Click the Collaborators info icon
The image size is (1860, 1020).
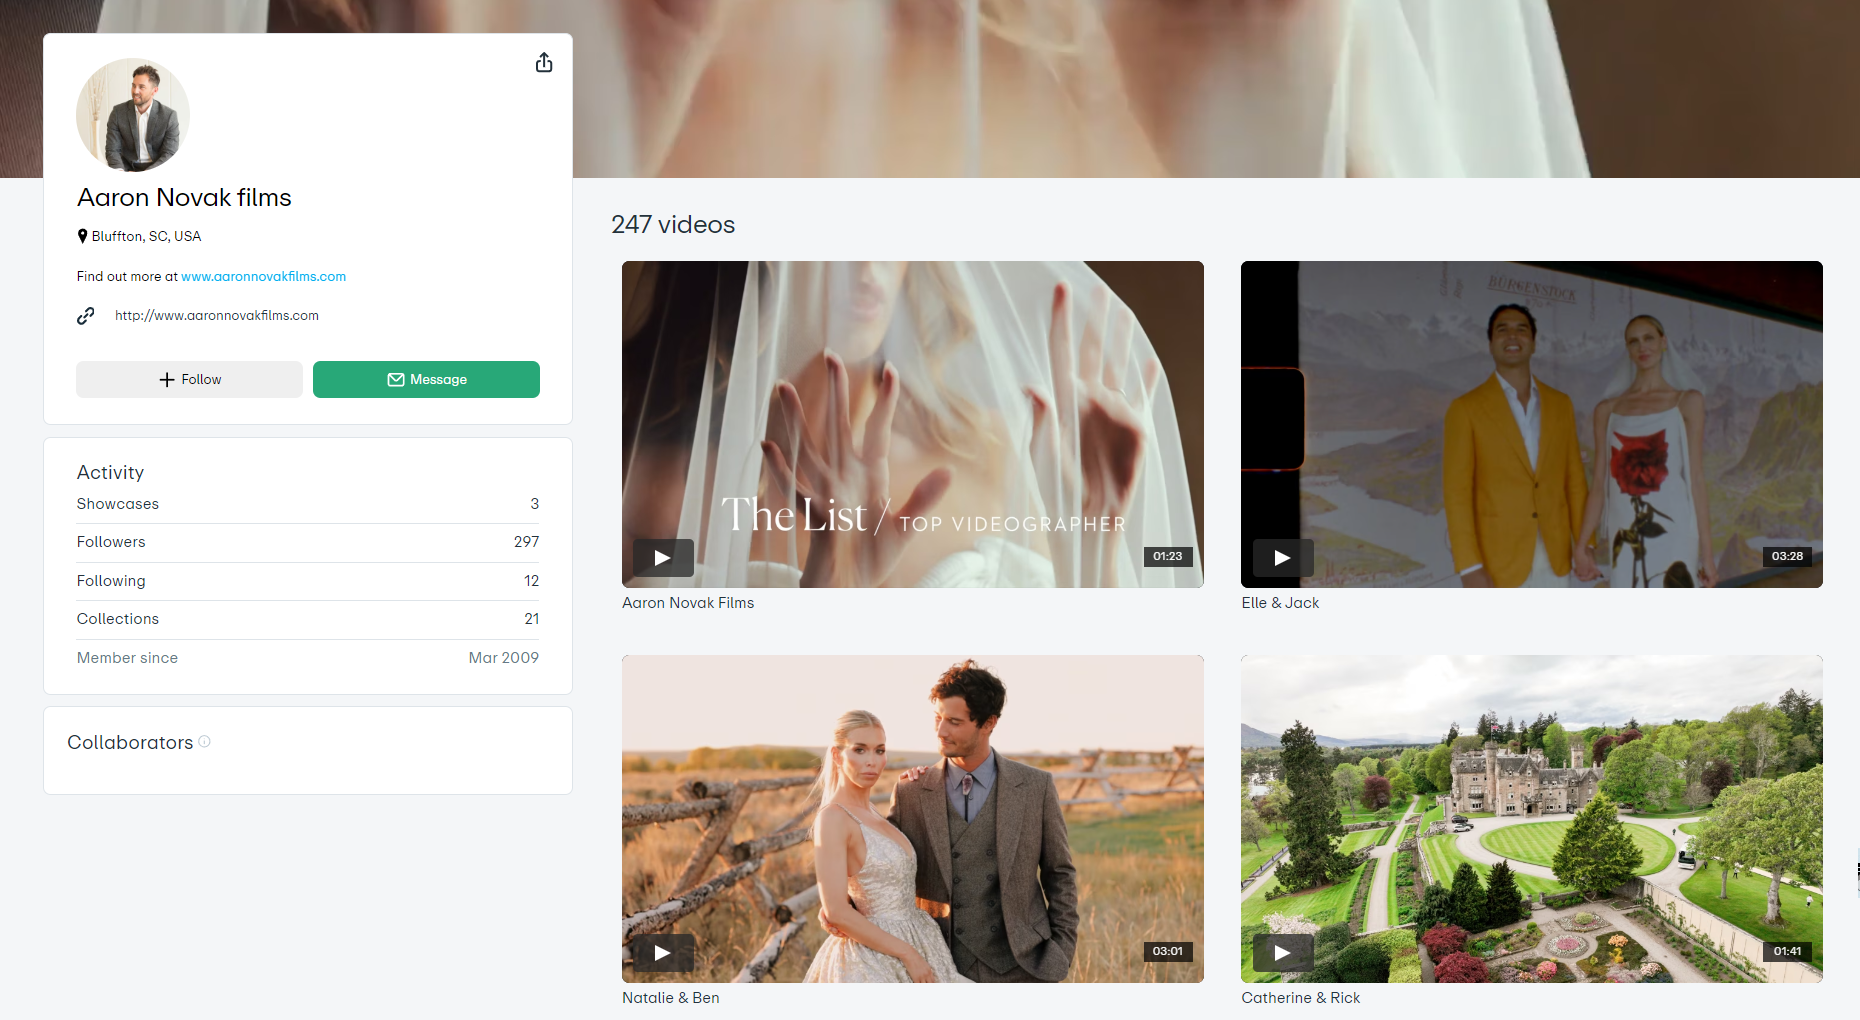point(204,742)
